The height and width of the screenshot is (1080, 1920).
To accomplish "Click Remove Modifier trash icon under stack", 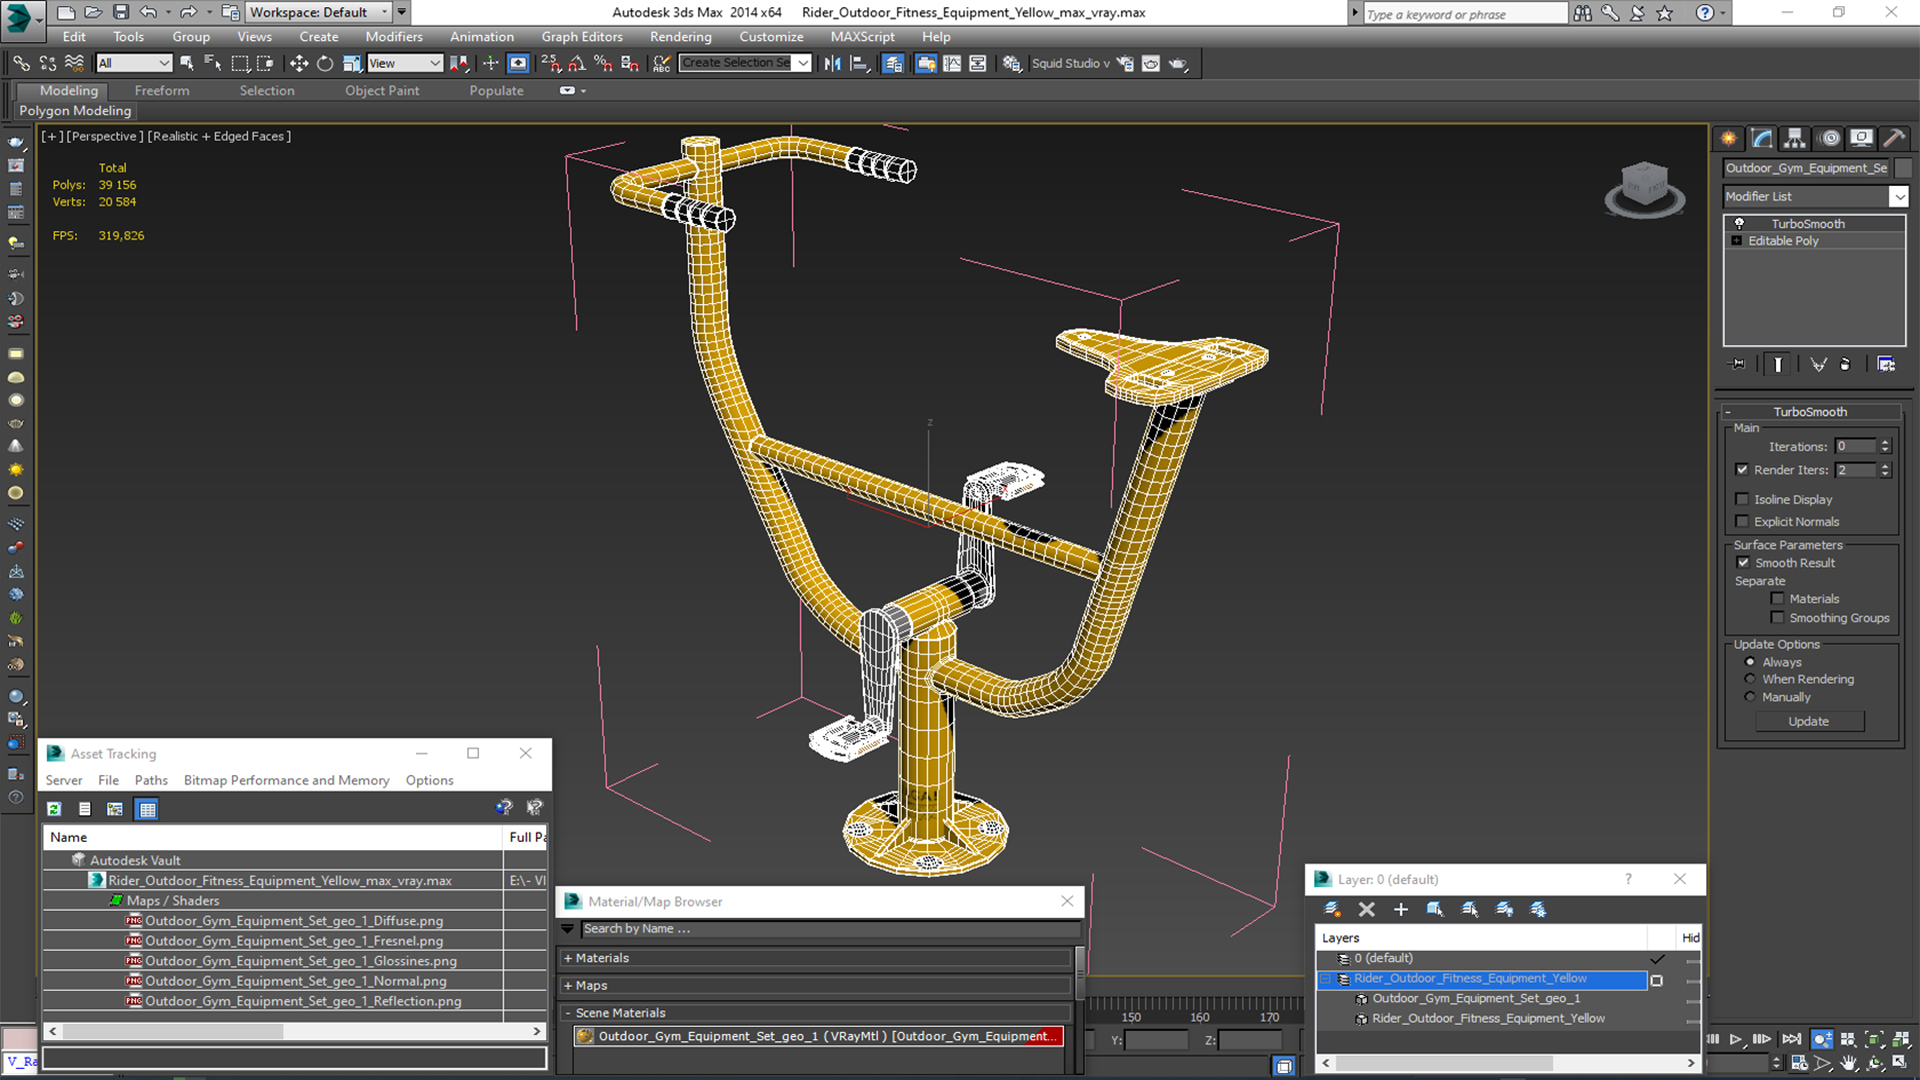I will [x=1845, y=364].
